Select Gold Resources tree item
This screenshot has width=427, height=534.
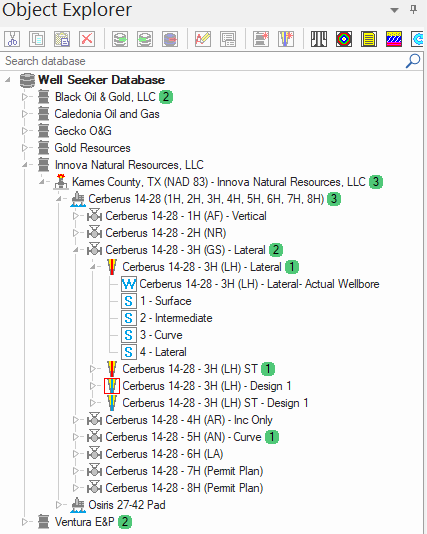[x=92, y=148]
